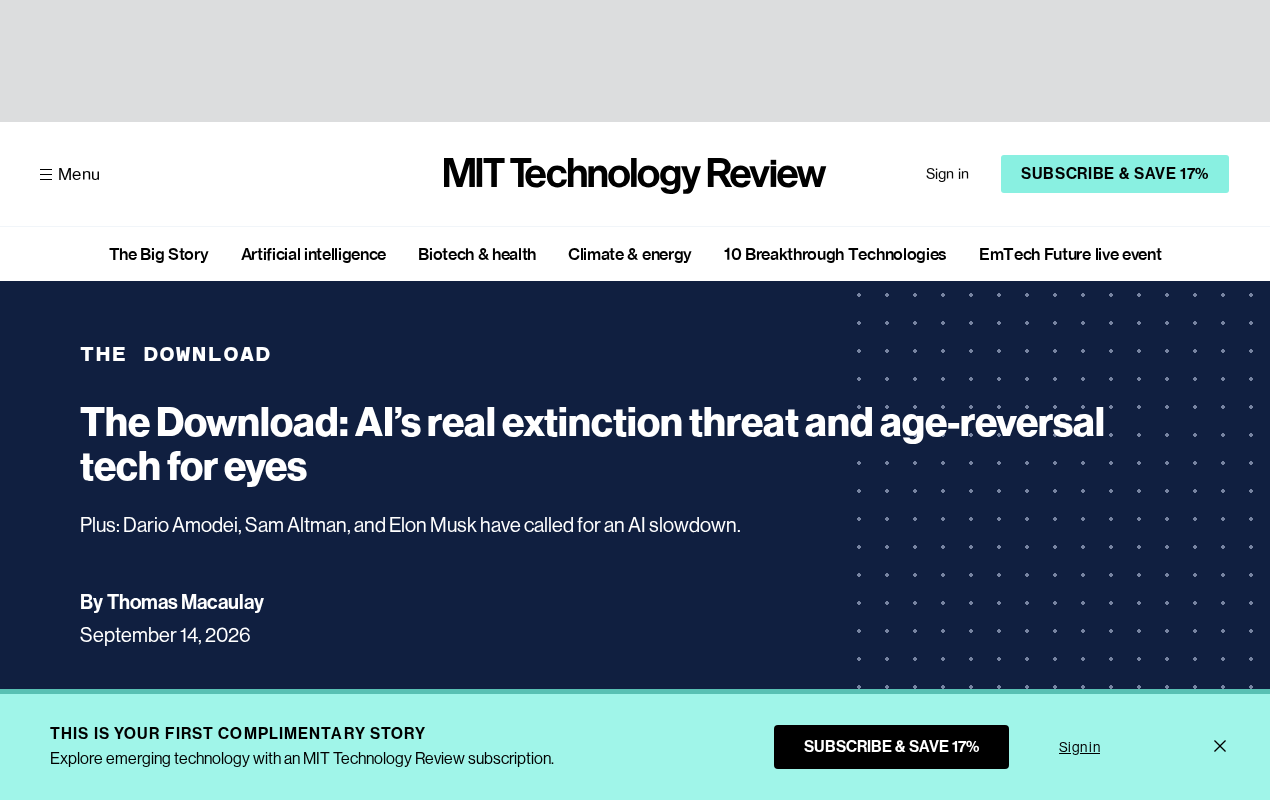Open author Thomas Macaulay's page
1280x800 pixels.
[x=185, y=602]
